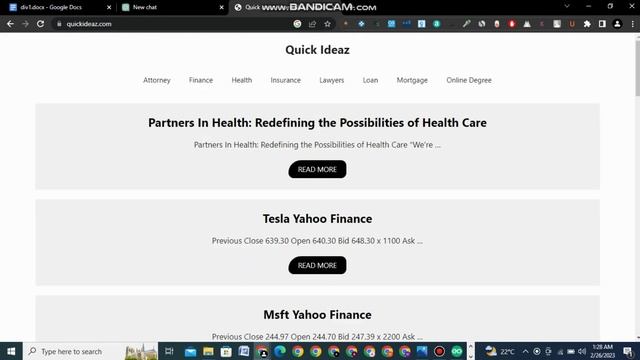Open Microsoft Edge from the taskbar

click(x=280, y=351)
